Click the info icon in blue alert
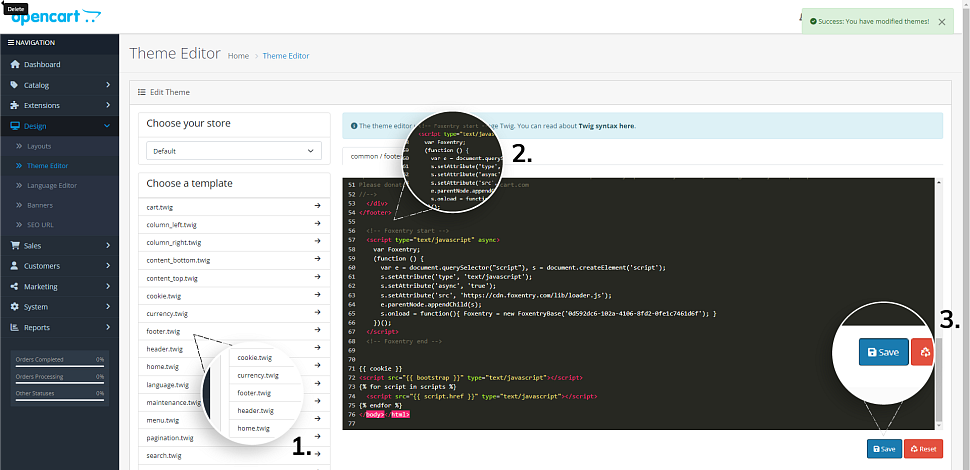Screen dimensions: 970x470 pyautogui.click(x=354, y=126)
